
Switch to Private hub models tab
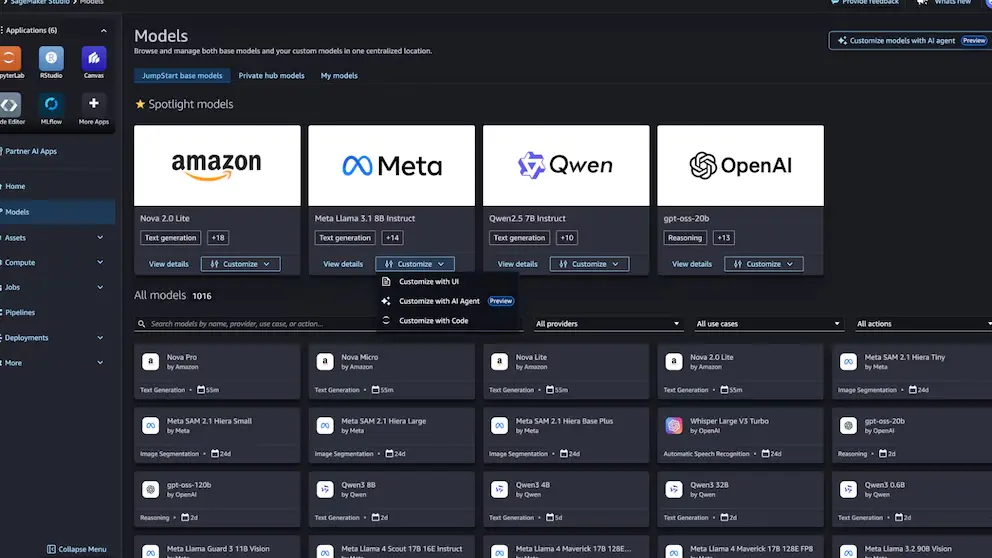tap(271, 76)
